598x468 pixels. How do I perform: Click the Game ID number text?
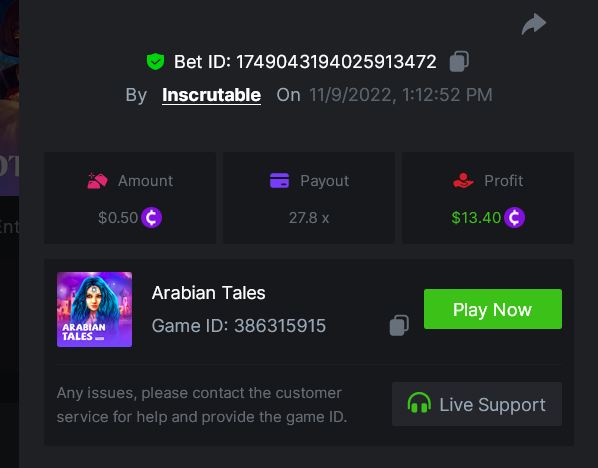[x=280, y=326]
